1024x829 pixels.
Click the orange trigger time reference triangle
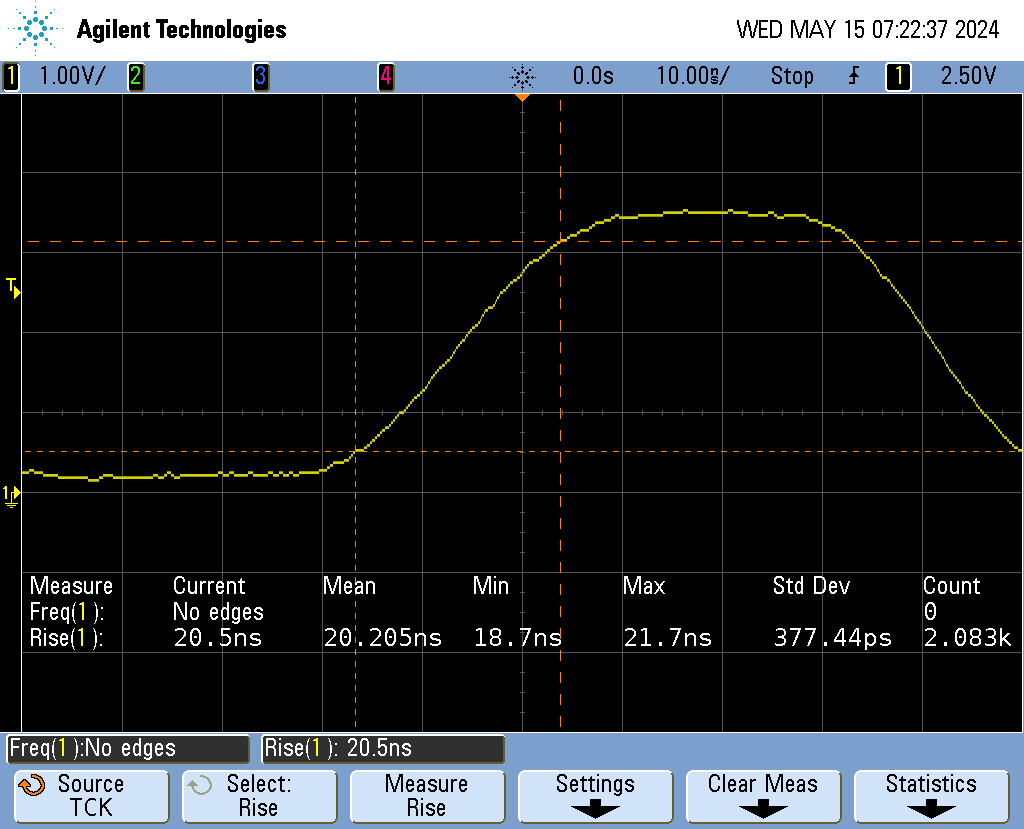click(521, 97)
